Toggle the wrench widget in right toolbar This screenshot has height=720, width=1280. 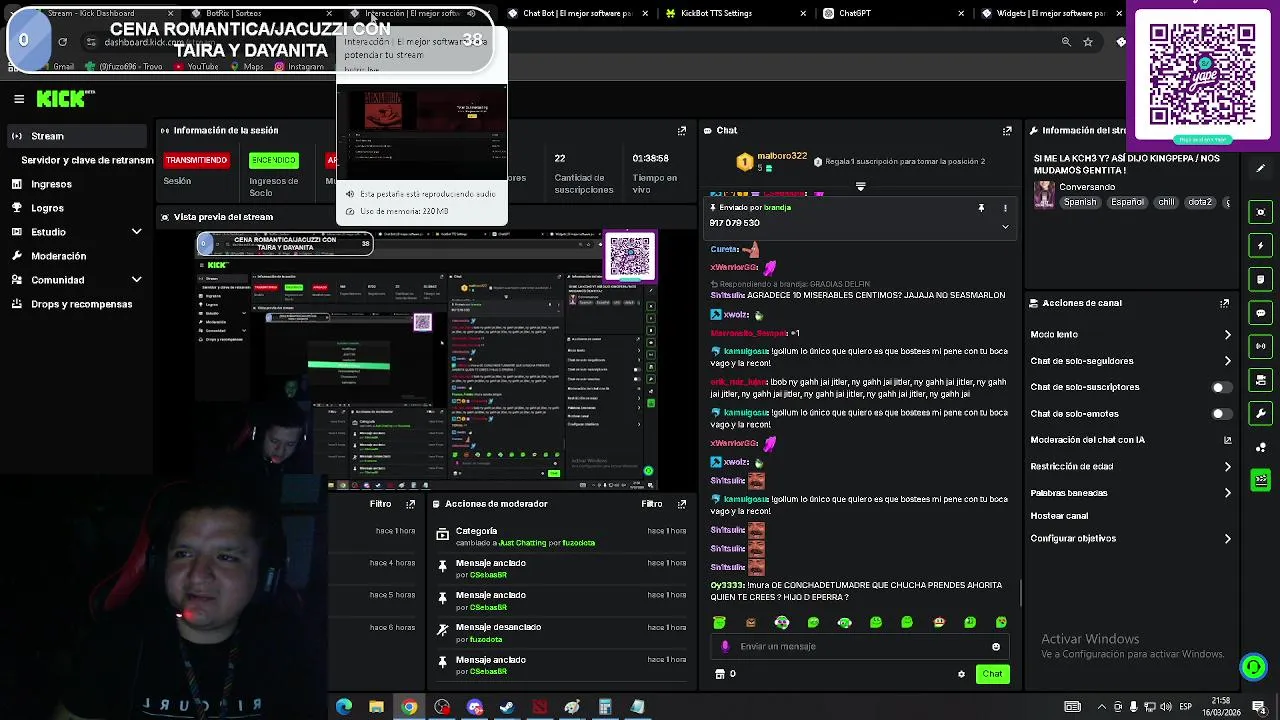[1261, 414]
